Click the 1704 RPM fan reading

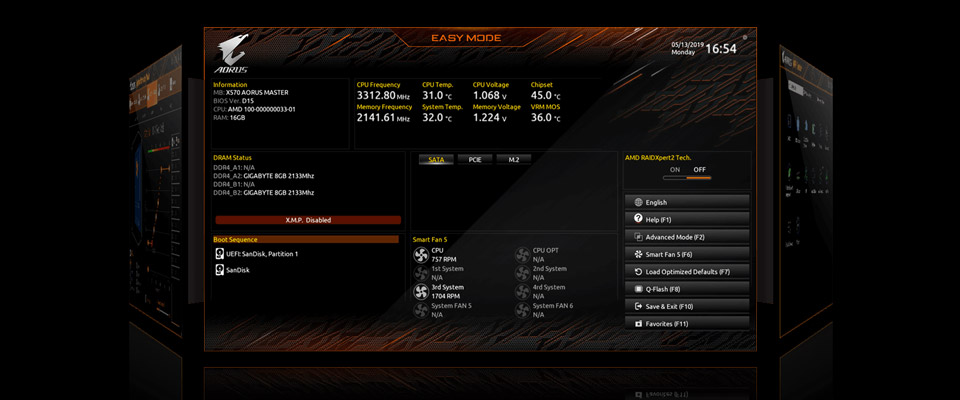coord(446,296)
